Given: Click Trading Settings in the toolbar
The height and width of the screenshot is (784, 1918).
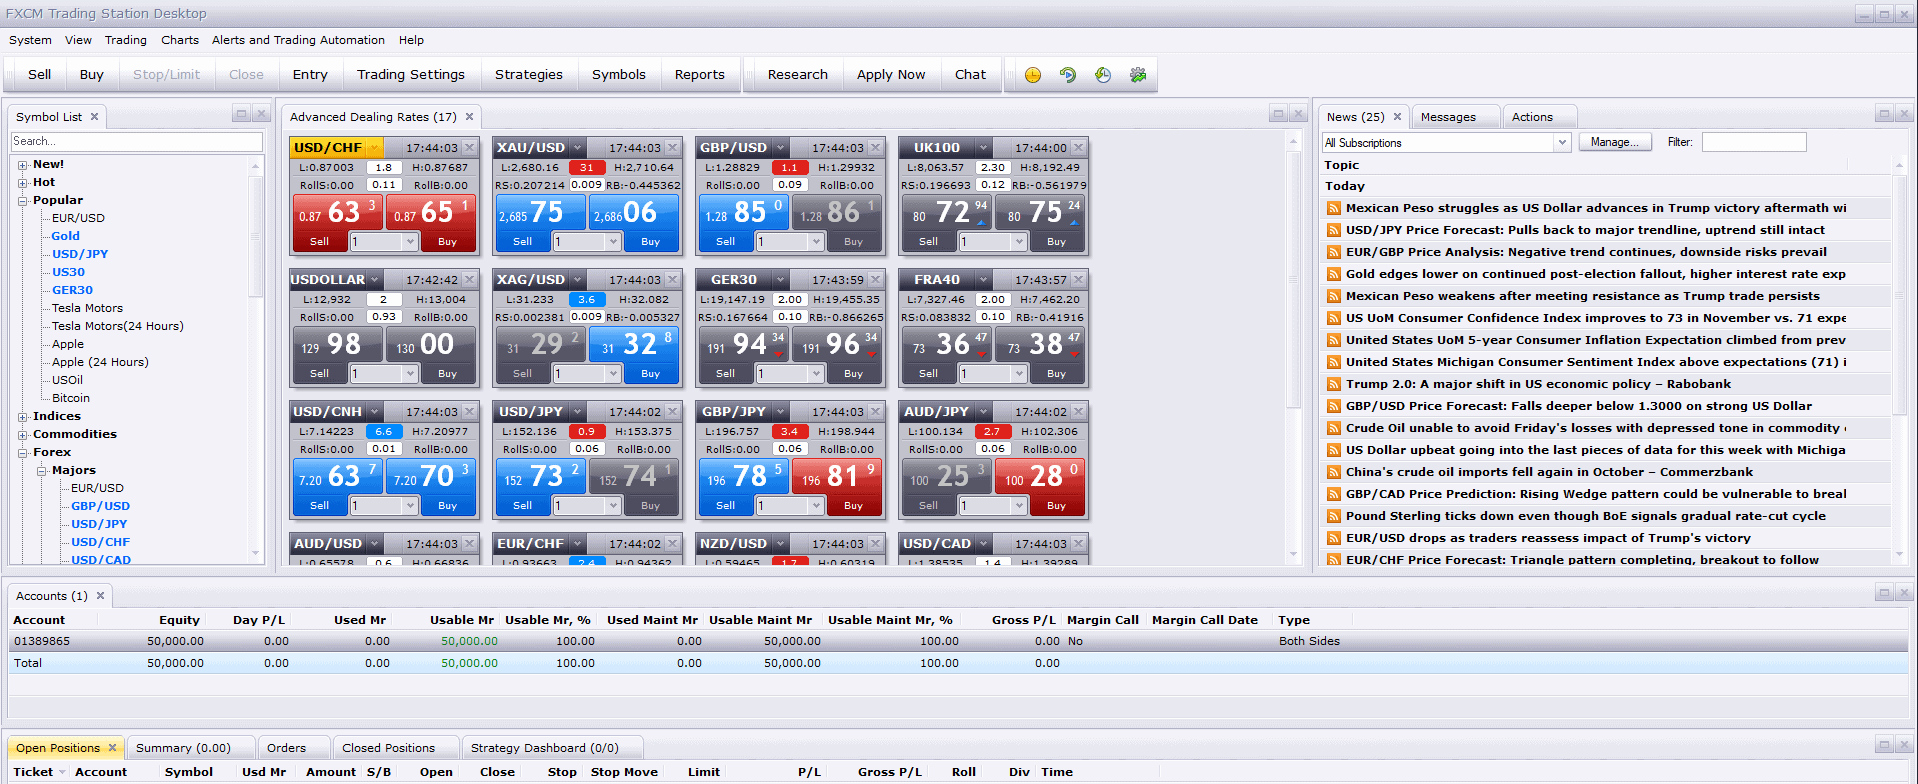Looking at the screenshot, I should coord(411,75).
